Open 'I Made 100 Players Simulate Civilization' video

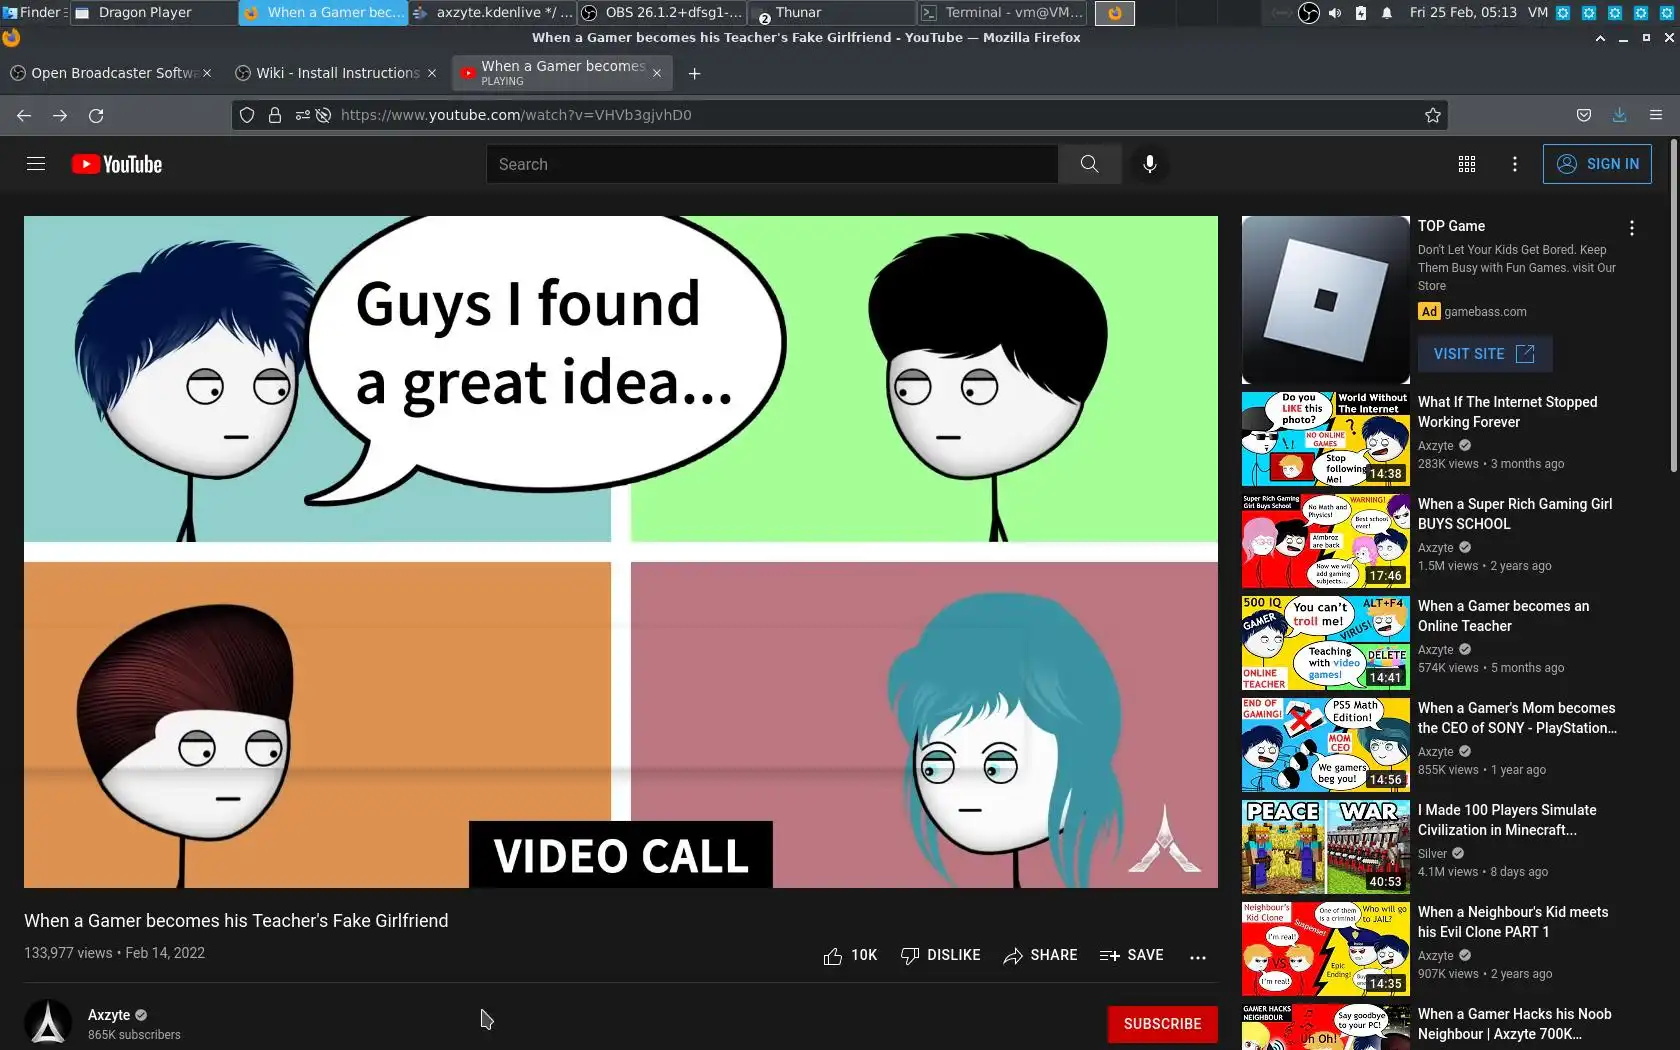click(x=1507, y=820)
